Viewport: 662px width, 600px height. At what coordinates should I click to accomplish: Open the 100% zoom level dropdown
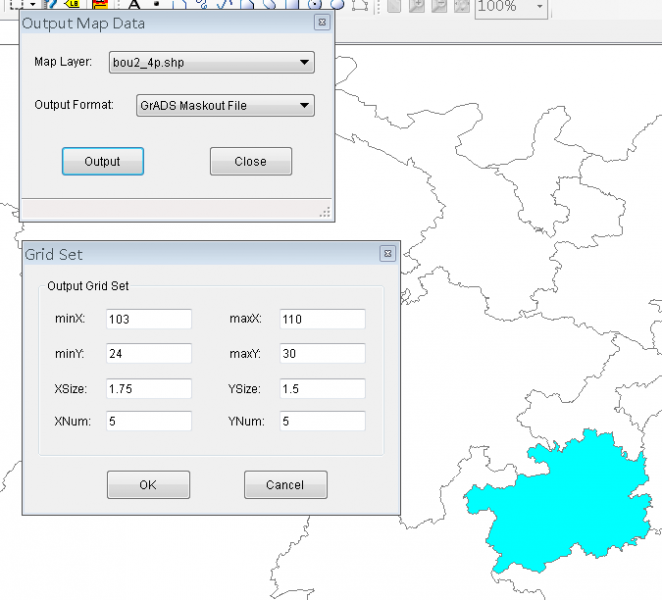click(541, 6)
